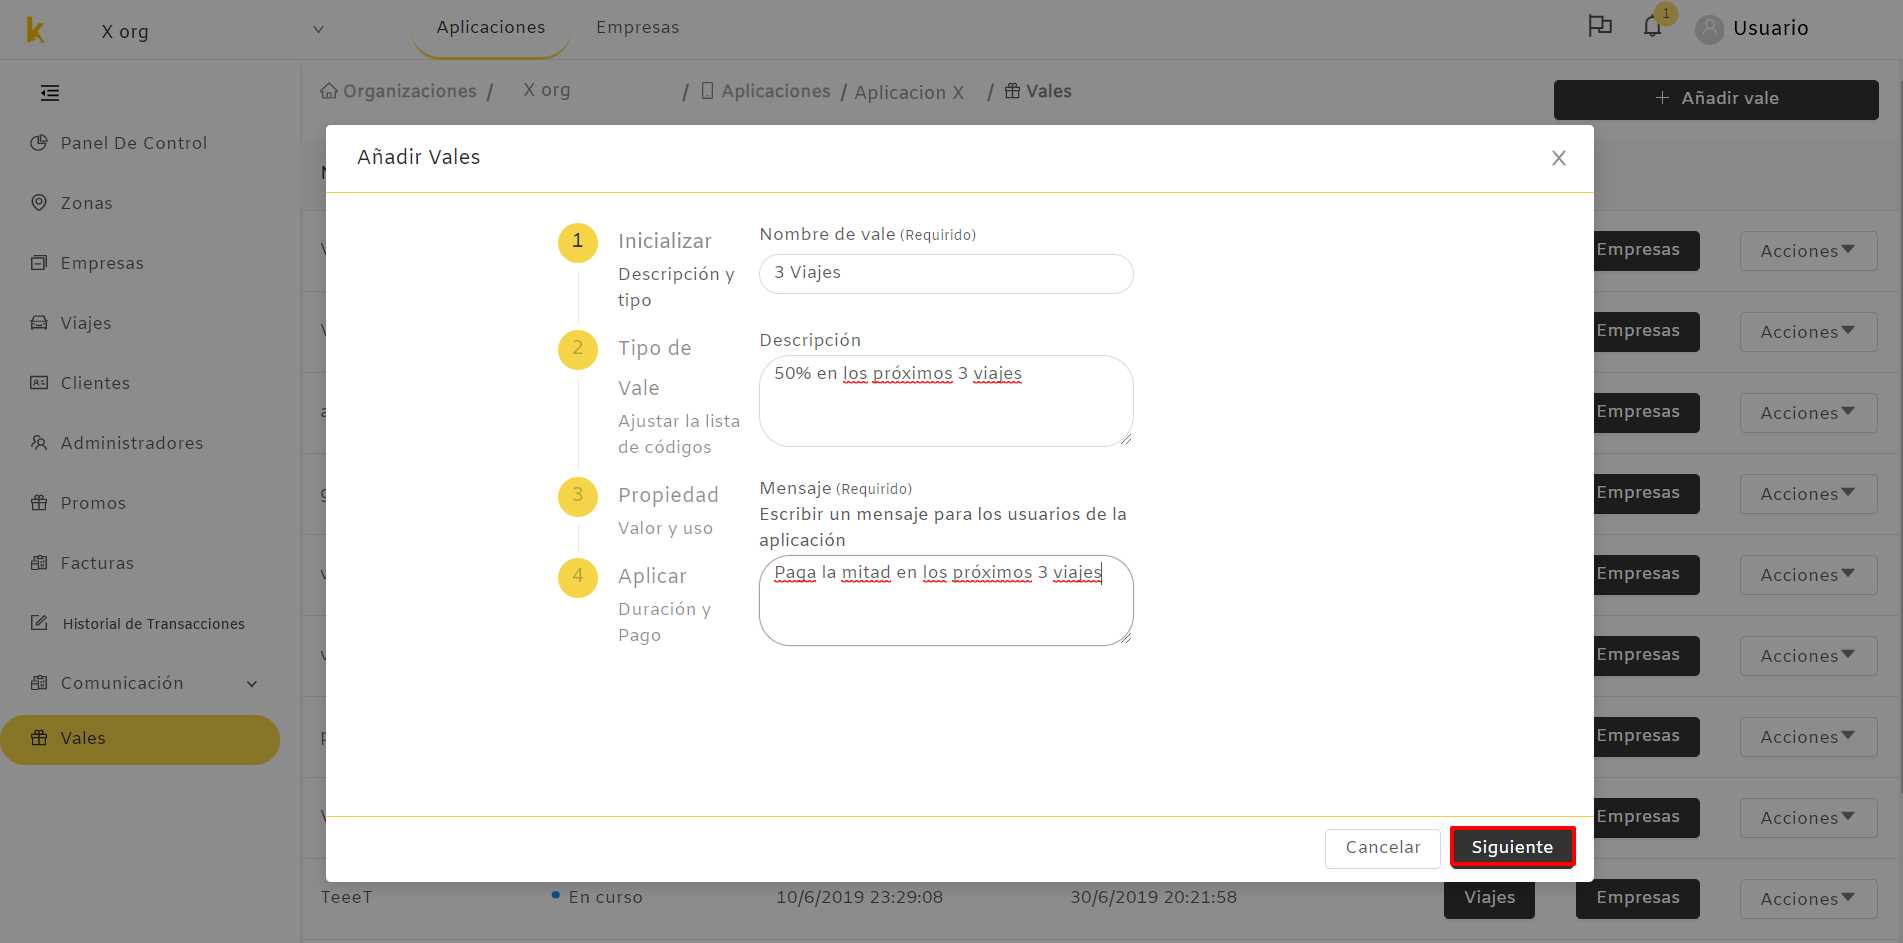Click the X org breadcrumb text
Screen dimensions: 1903x943
click(x=547, y=90)
